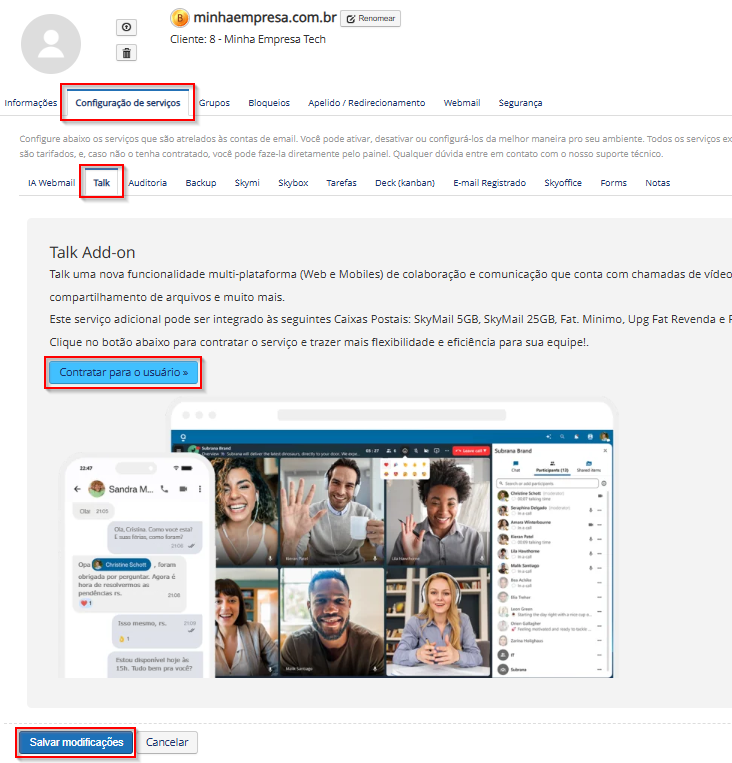
Task: Click the upload avatar photo icon
Action: click(128, 28)
